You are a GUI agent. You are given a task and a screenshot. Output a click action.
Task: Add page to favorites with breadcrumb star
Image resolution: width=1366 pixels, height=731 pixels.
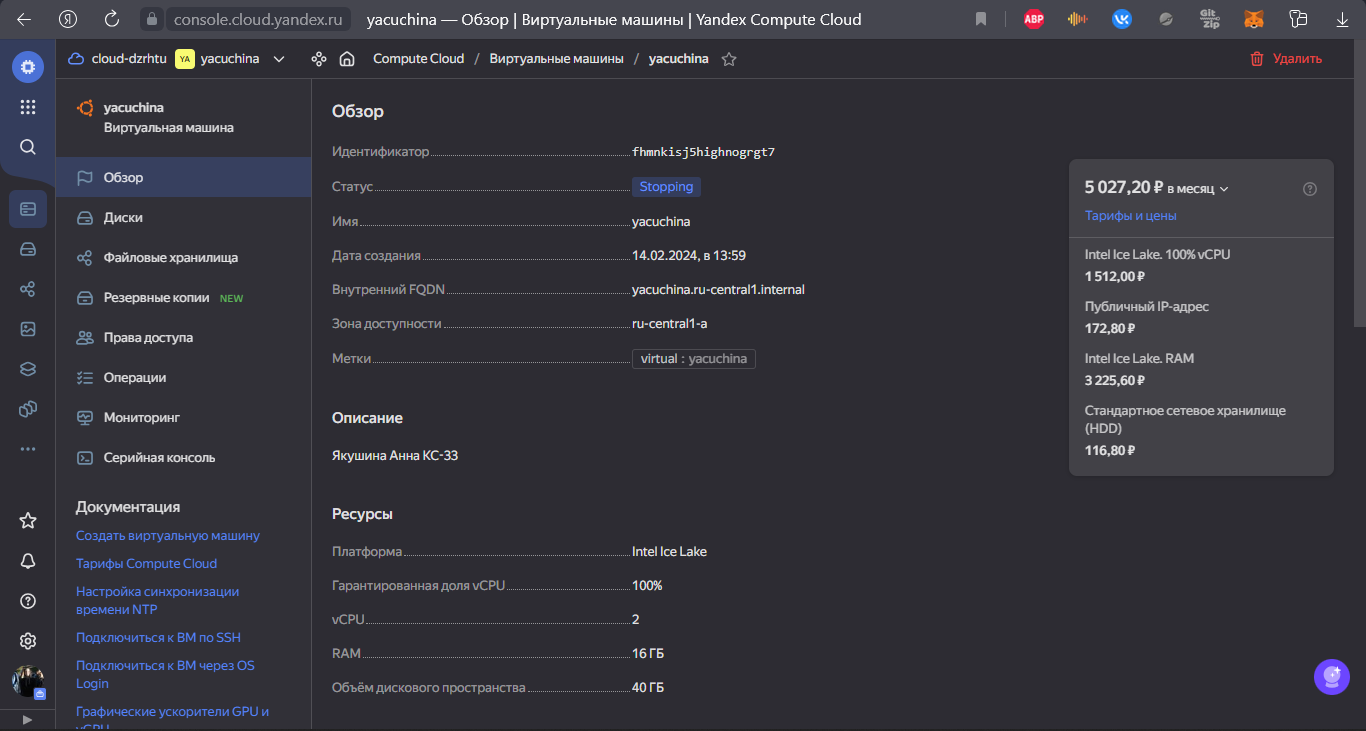729,59
